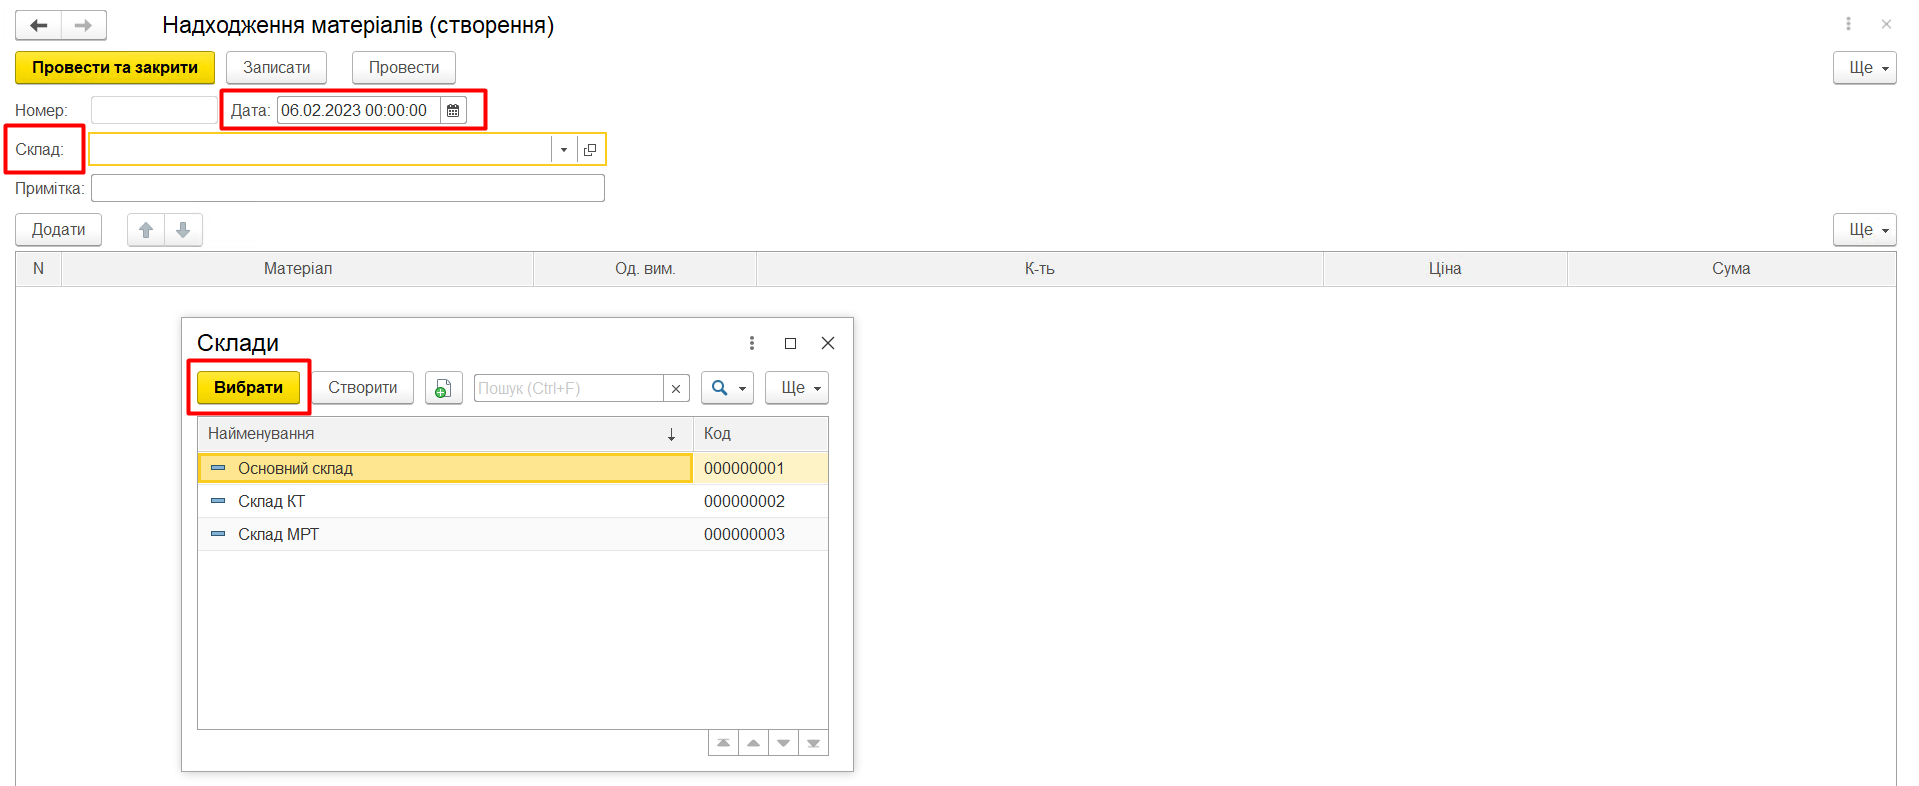Click the Провести та закрити button
The height and width of the screenshot is (786, 1919).
point(115,68)
